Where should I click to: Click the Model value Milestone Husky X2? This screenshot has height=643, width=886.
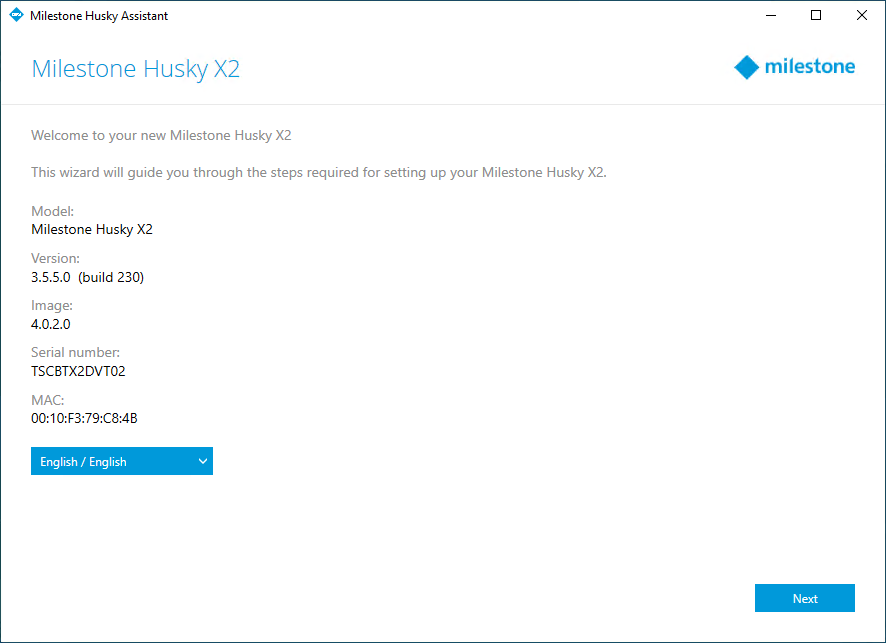click(x=92, y=229)
